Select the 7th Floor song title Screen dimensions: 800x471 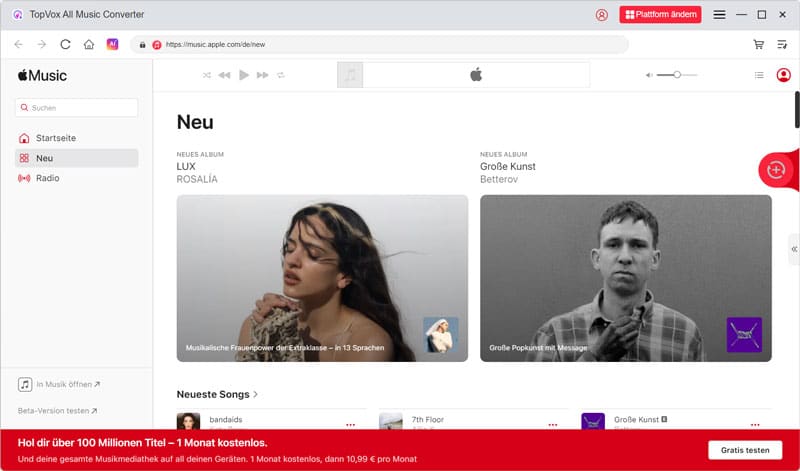coord(428,419)
